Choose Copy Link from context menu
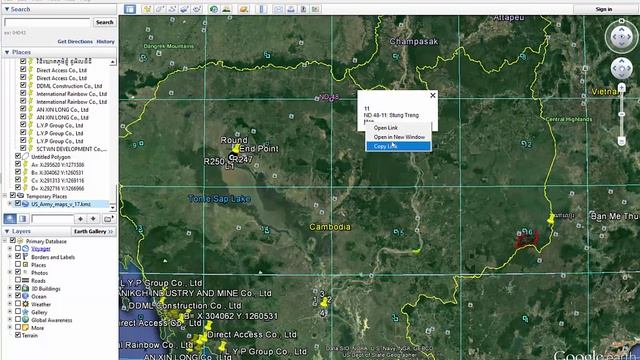Viewport: 640px width, 360px height. (x=398, y=146)
